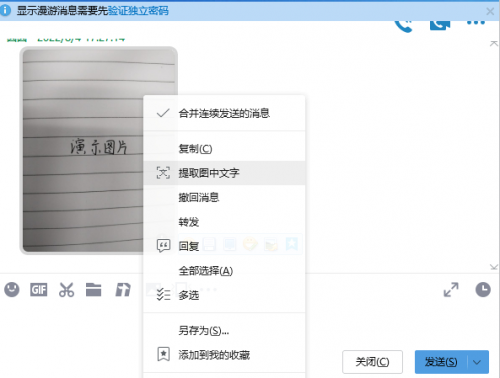Open the emoji face picker
500x378 pixels.
point(12,289)
